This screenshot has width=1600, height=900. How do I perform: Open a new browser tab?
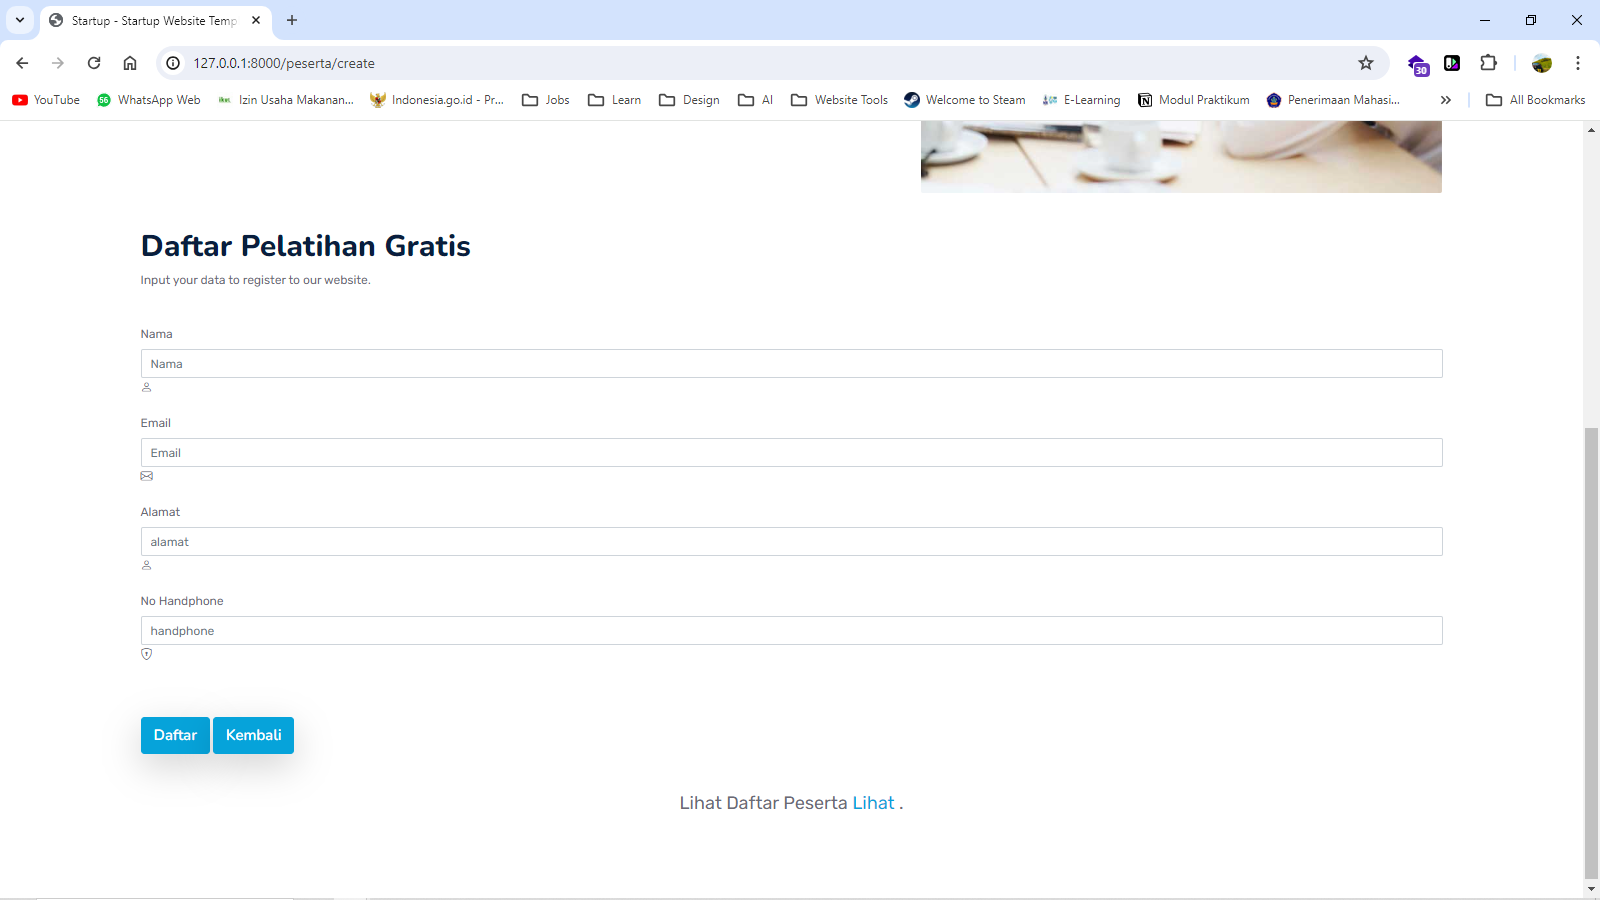292,20
